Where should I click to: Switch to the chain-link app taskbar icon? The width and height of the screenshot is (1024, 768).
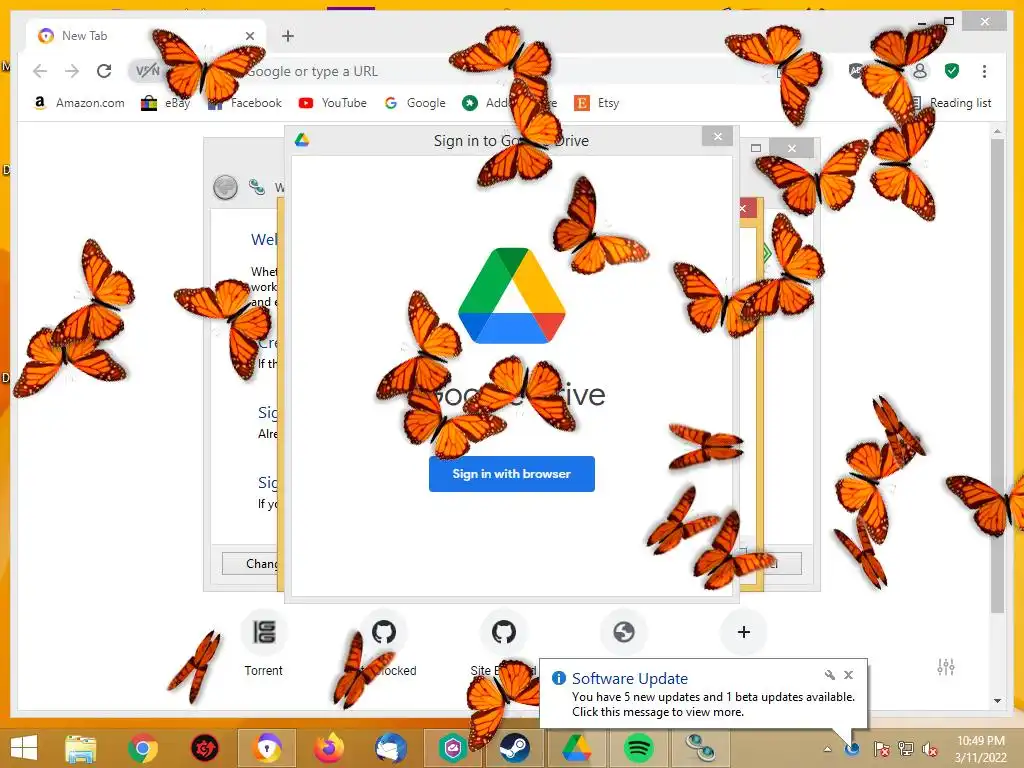point(700,748)
